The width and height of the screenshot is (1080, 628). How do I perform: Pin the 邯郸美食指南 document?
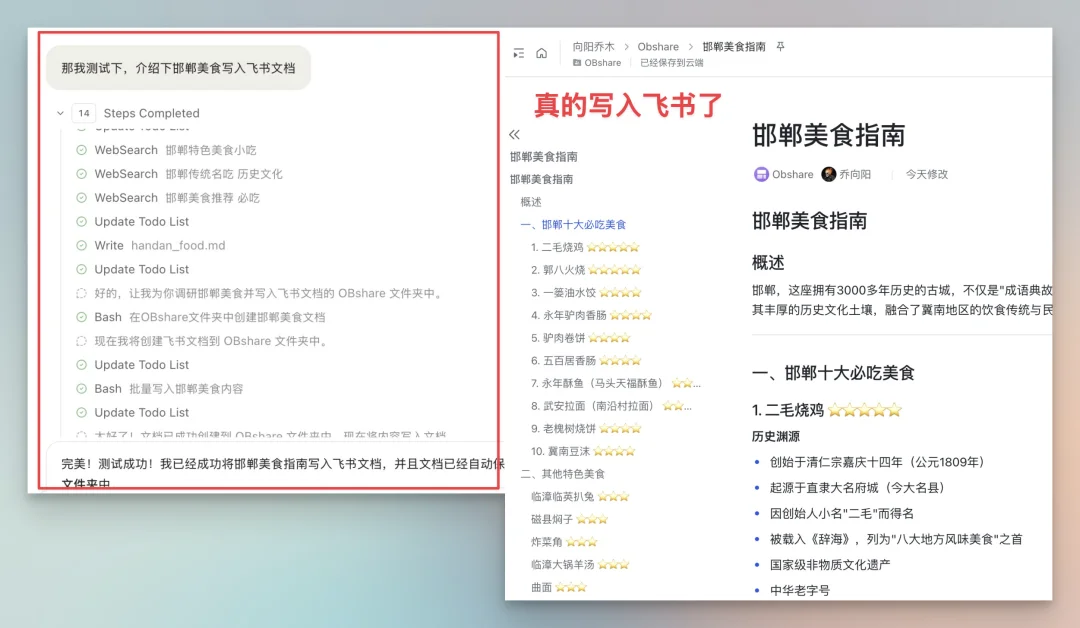click(781, 47)
